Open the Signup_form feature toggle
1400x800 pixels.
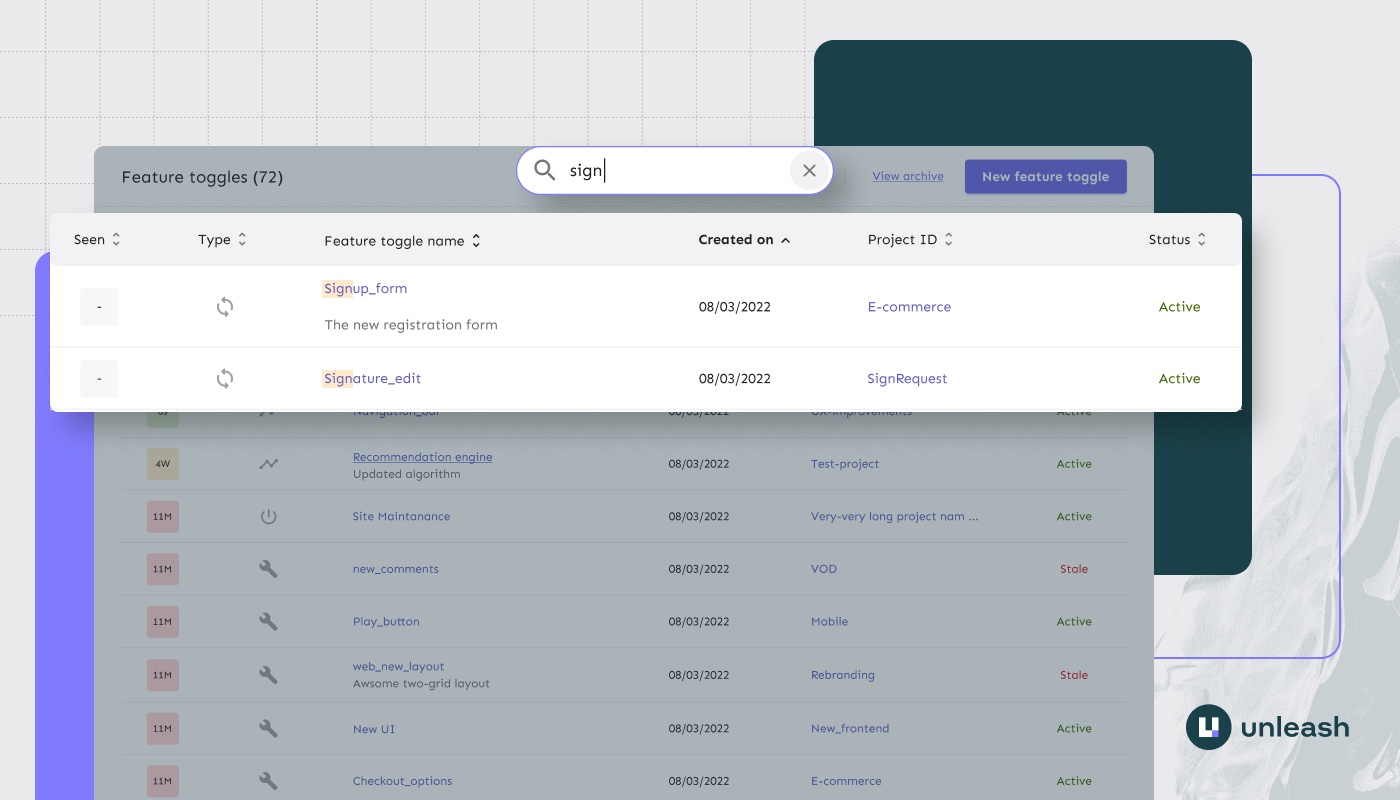coord(365,288)
